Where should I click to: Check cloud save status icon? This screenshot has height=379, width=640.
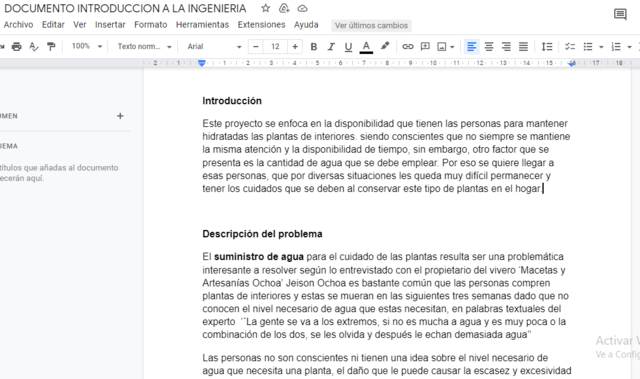point(302,8)
